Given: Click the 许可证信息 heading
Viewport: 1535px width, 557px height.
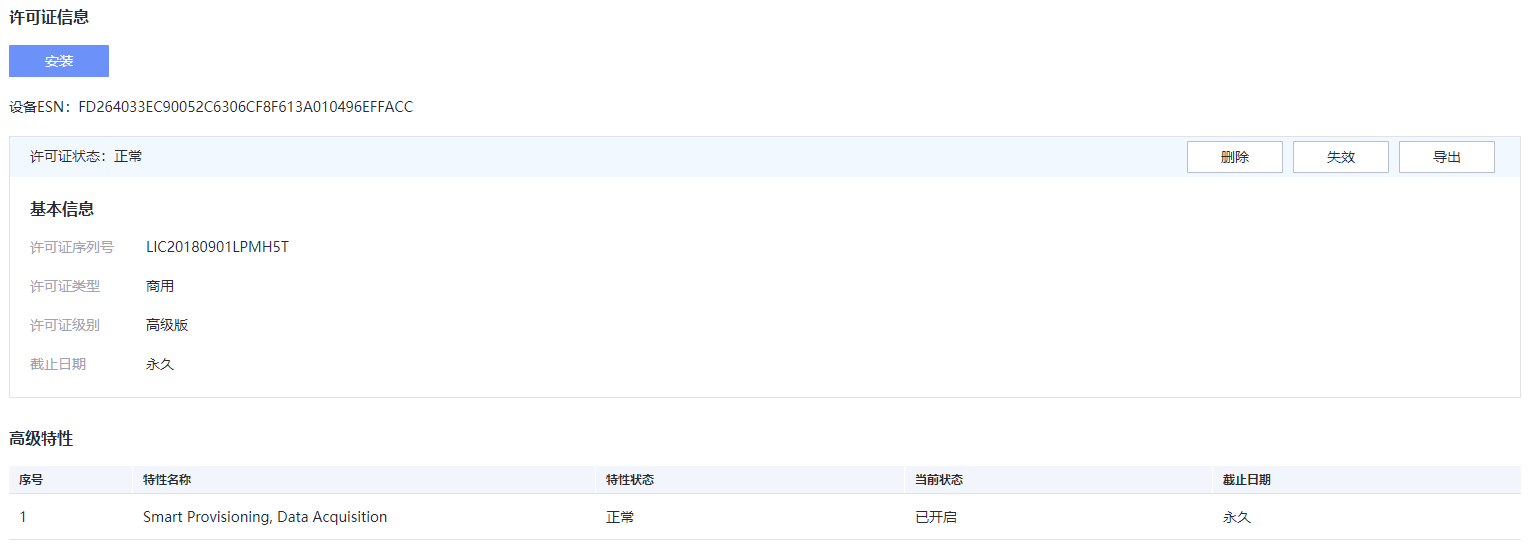Looking at the screenshot, I should tap(49, 17).
